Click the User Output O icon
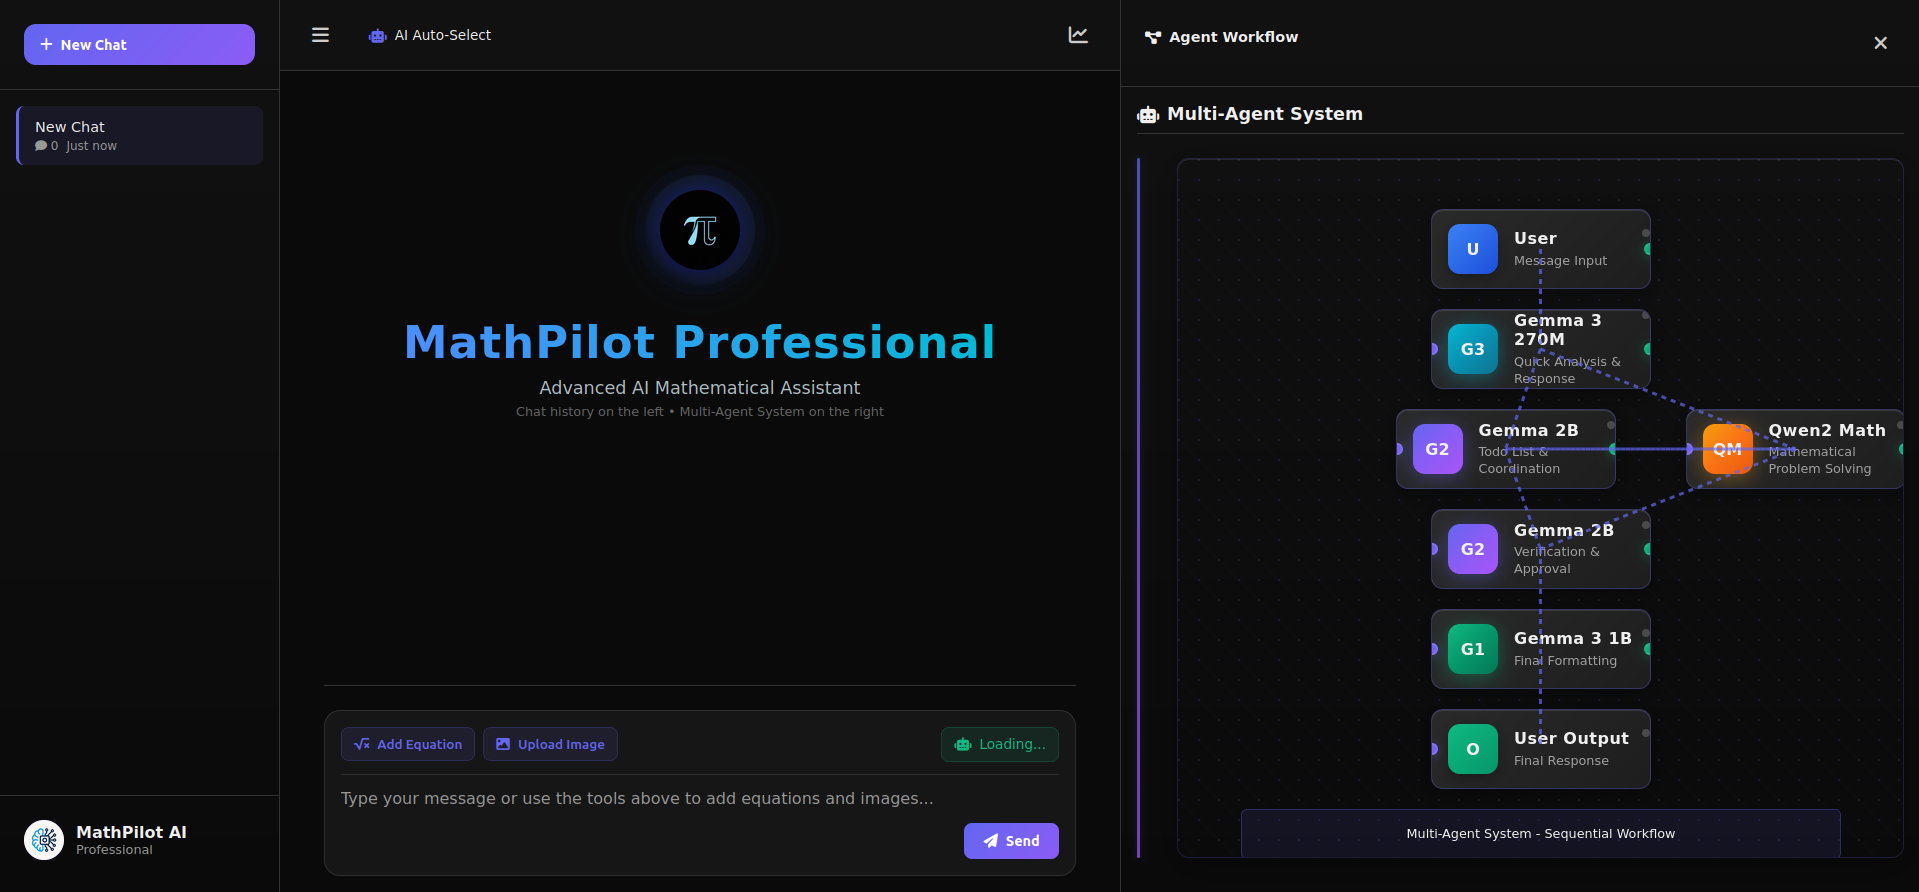This screenshot has height=892, width=1919. tap(1473, 749)
